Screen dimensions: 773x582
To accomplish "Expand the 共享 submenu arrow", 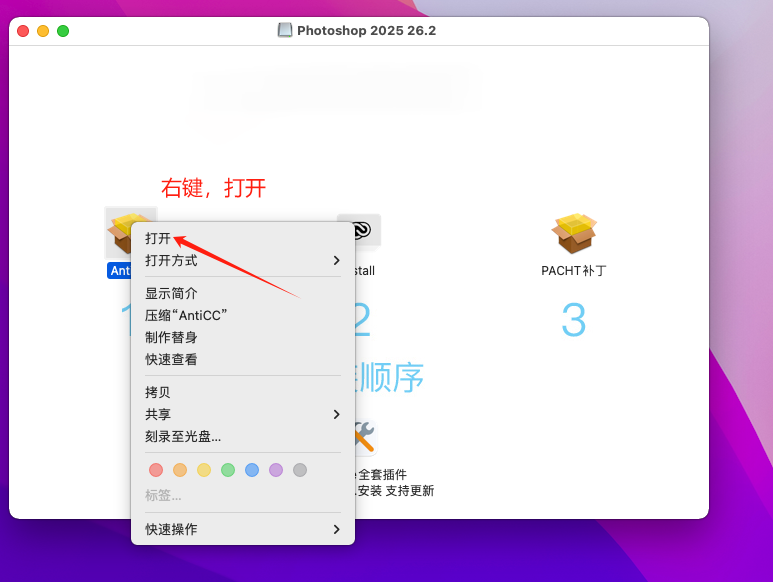I will point(336,414).
